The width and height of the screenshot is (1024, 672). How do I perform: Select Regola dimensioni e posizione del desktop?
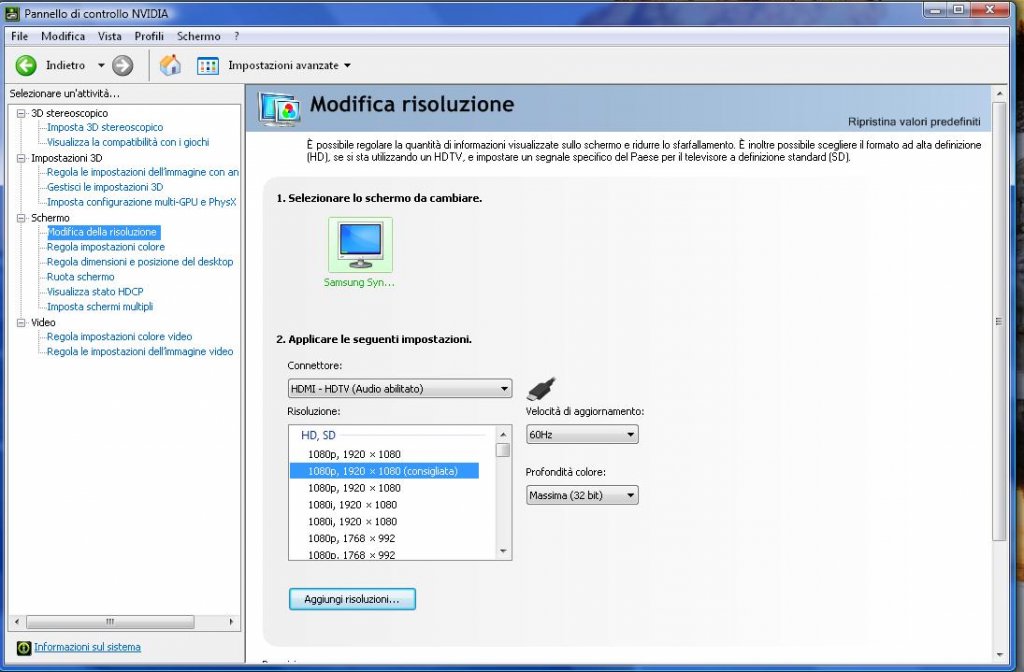pyautogui.click(x=140, y=262)
